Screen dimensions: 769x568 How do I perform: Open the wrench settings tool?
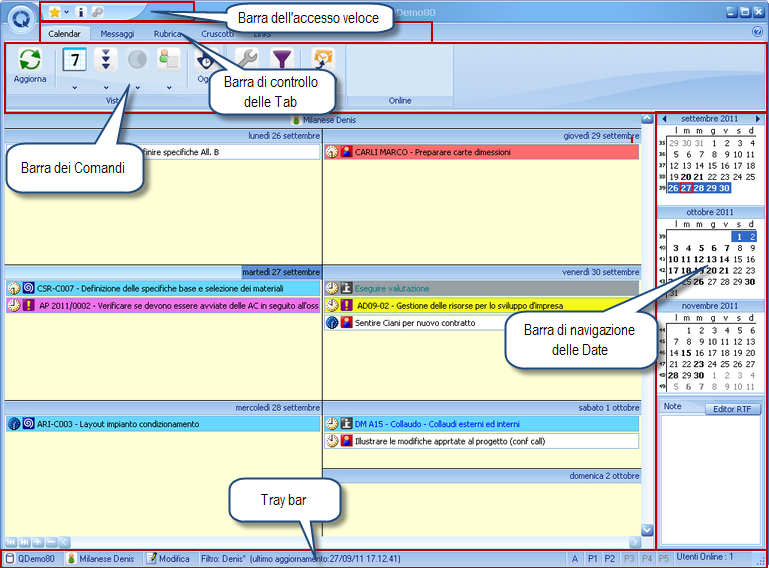(247, 58)
